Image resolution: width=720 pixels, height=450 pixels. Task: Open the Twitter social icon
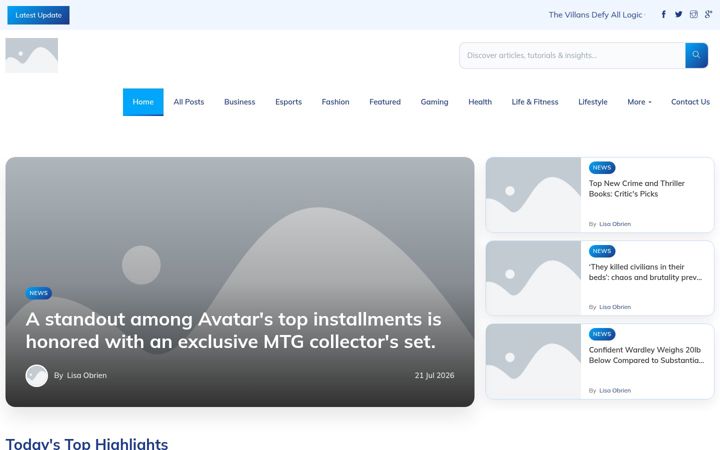(679, 15)
